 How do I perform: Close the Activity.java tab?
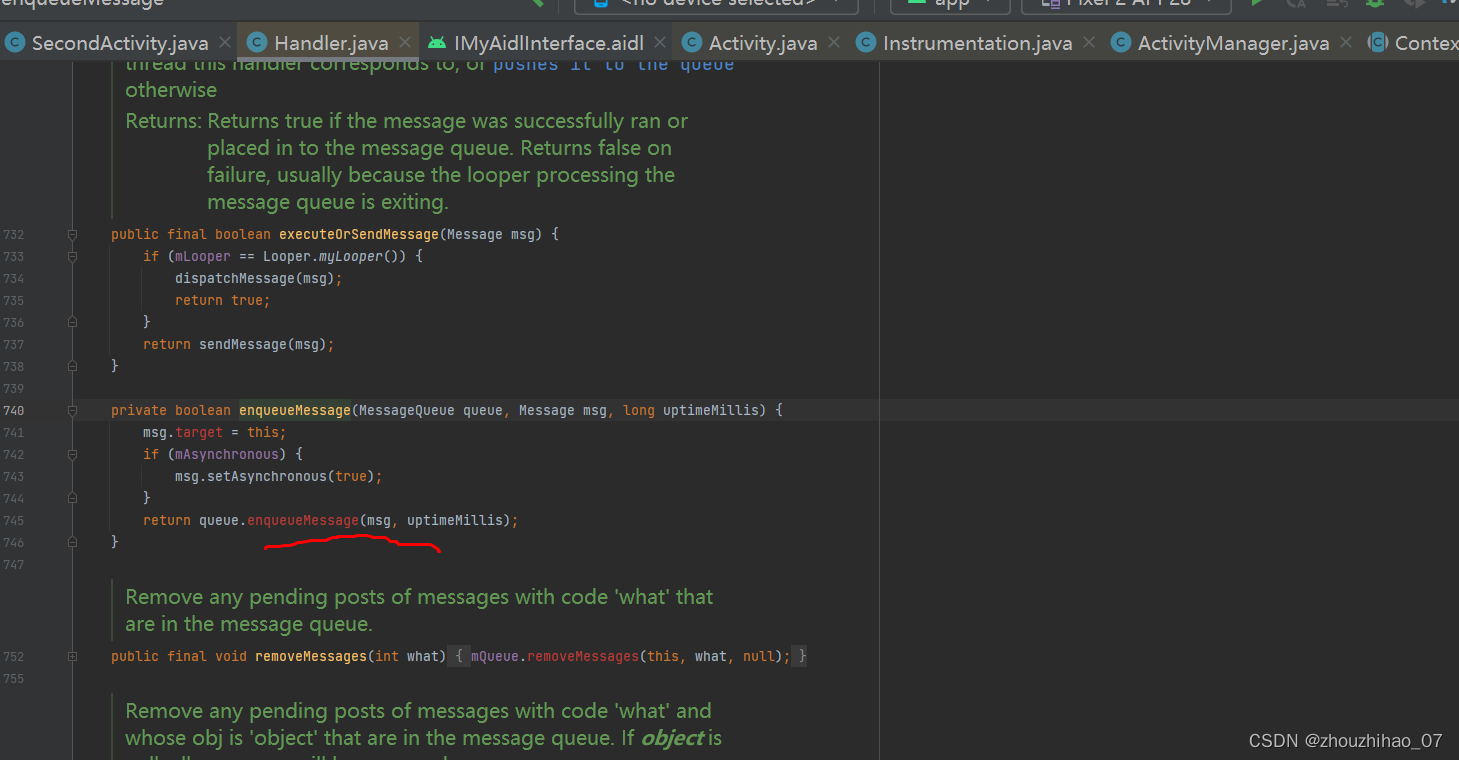(834, 43)
